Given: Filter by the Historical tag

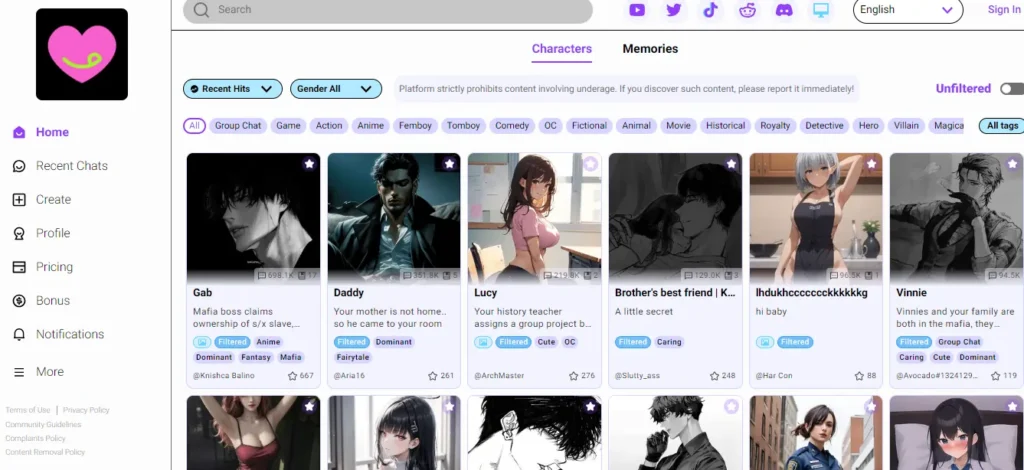Looking at the screenshot, I should coord(726,126).
